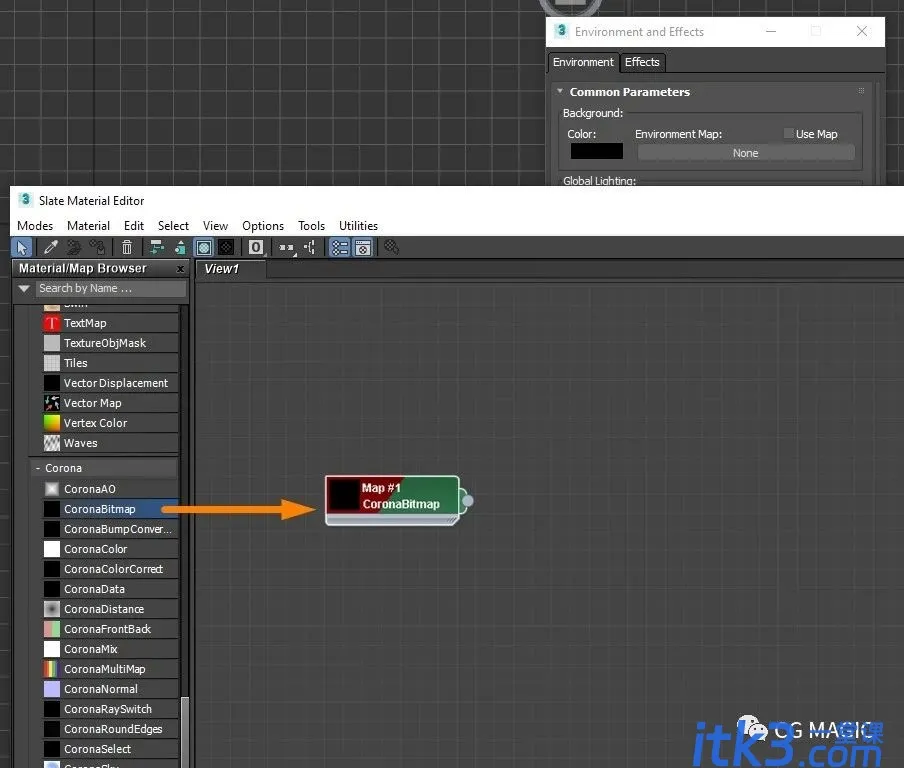Select CoronaColorCorrect entry
The width and height of the screenshot is (904, 768).
pyautogui.click(x=111, y=569)
